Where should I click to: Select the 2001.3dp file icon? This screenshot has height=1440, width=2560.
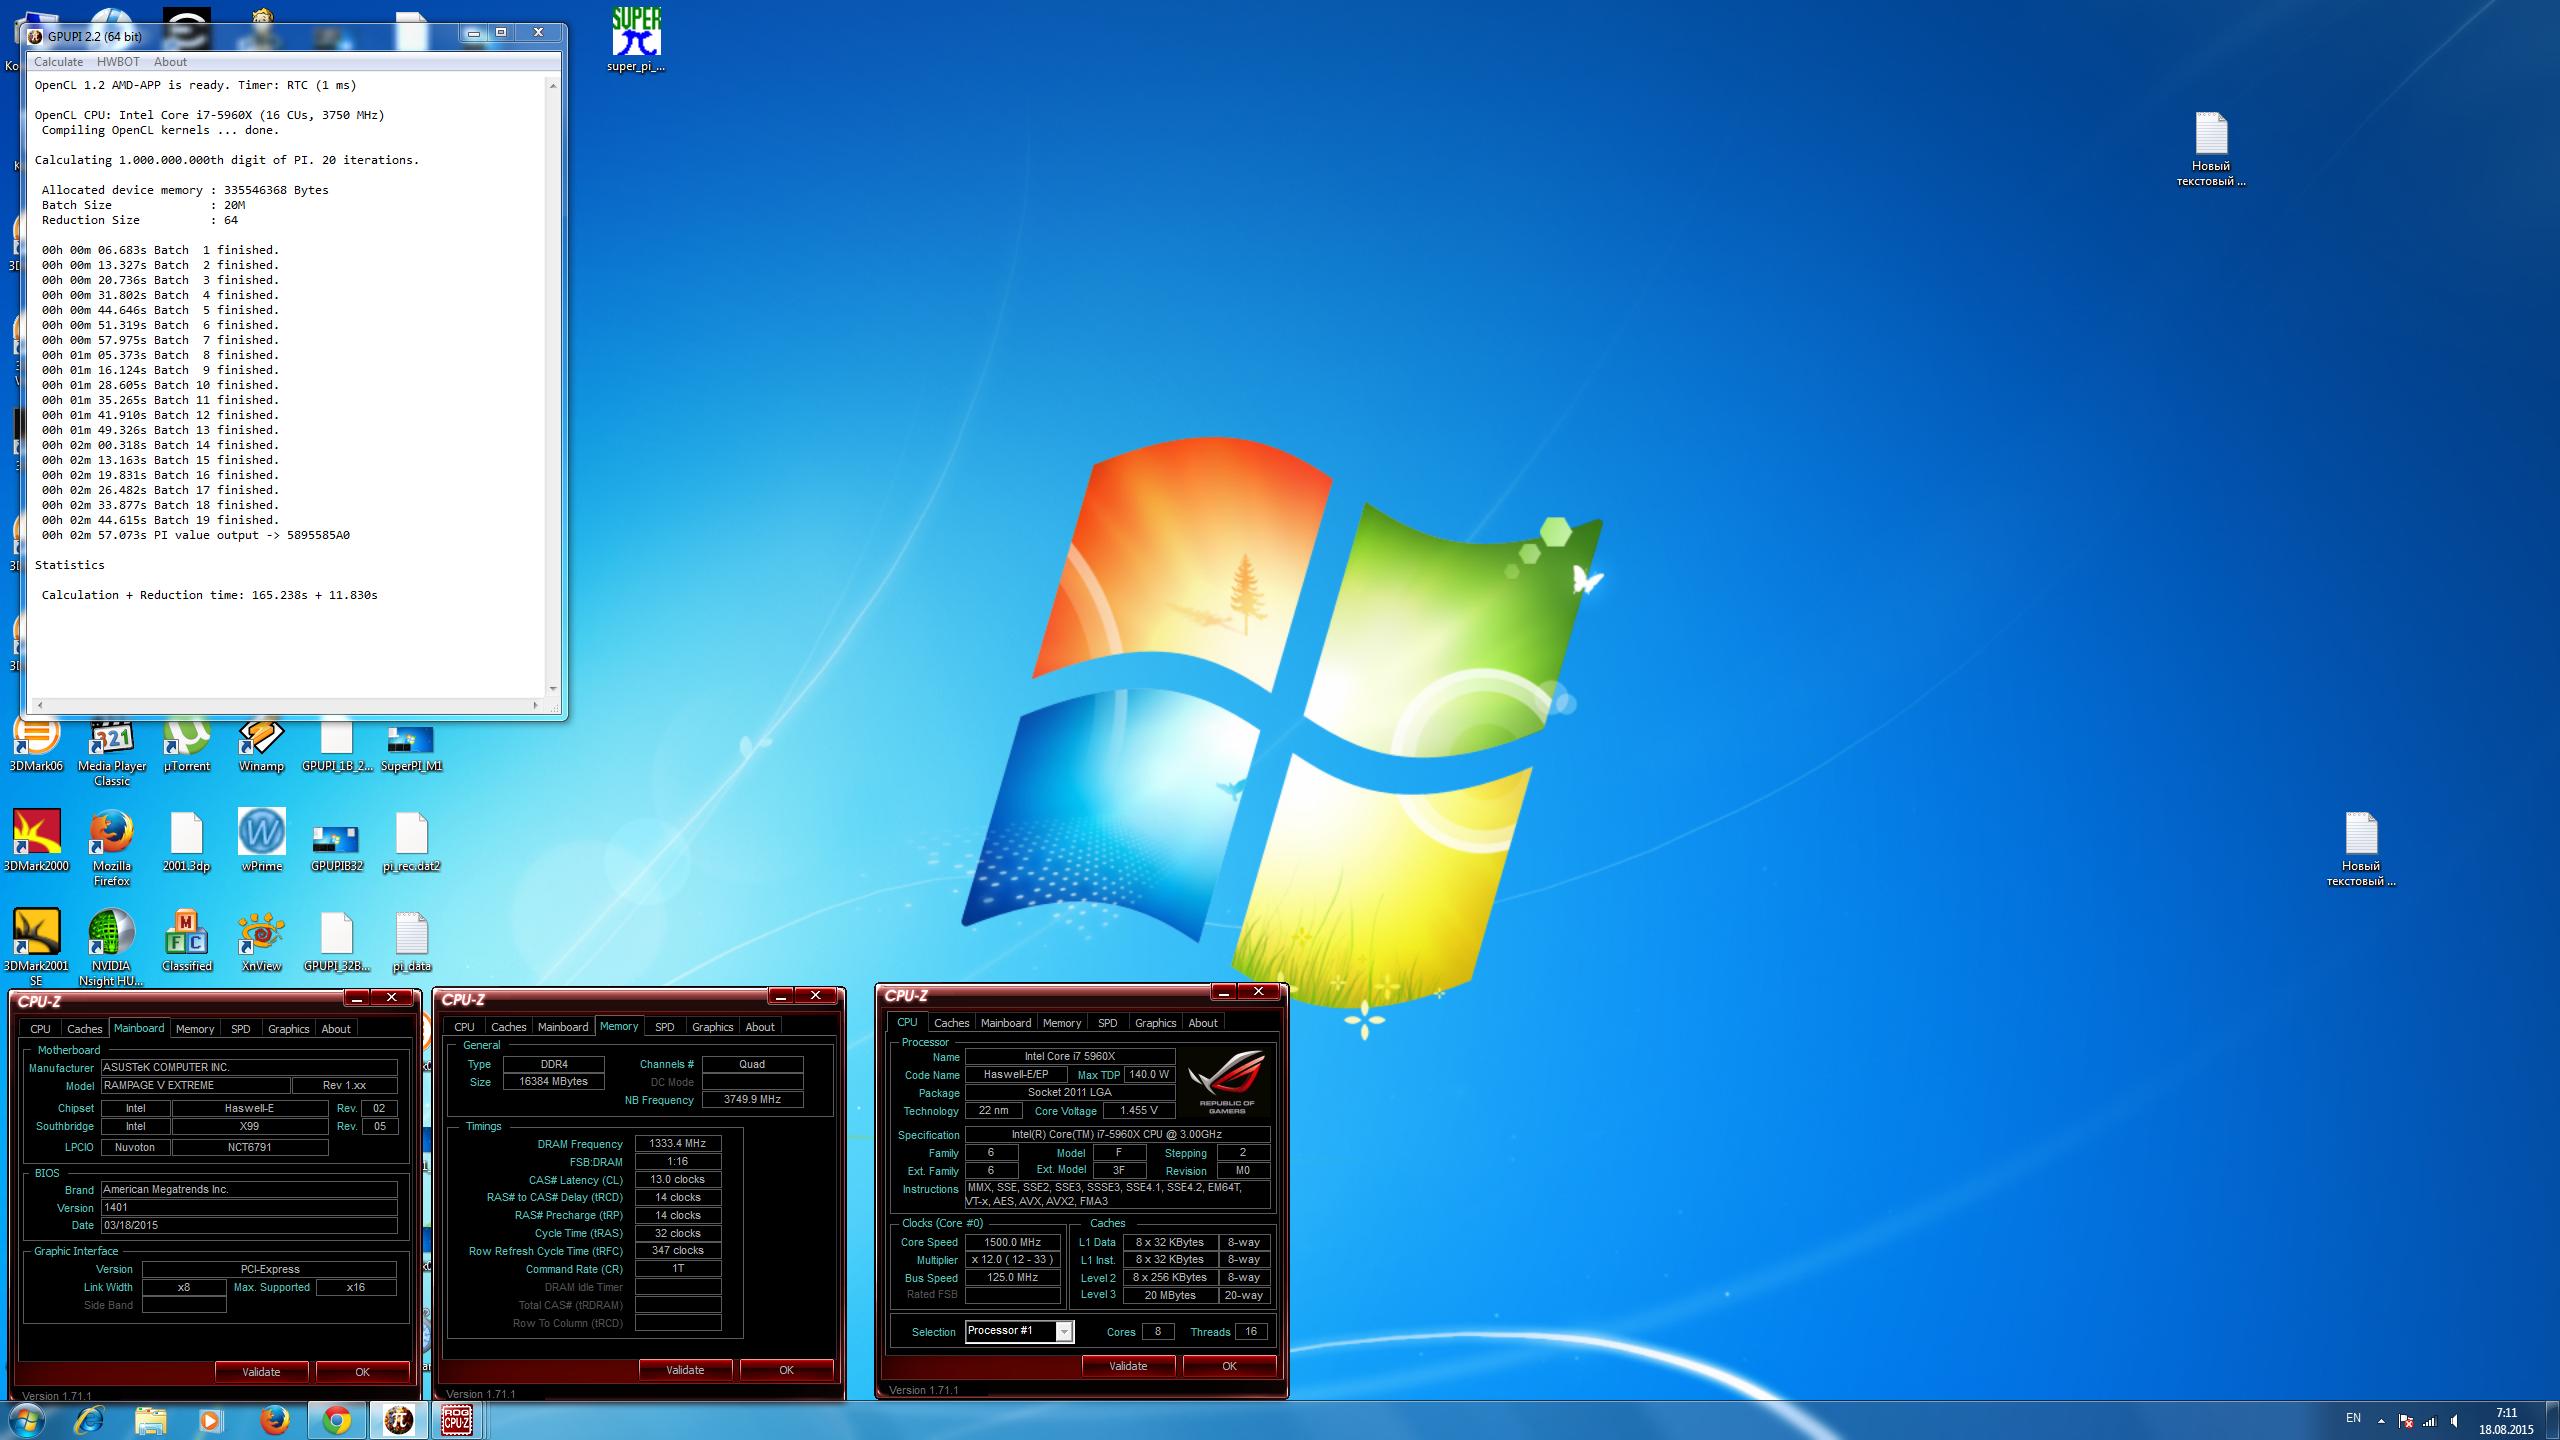click(x=187, y=840)
